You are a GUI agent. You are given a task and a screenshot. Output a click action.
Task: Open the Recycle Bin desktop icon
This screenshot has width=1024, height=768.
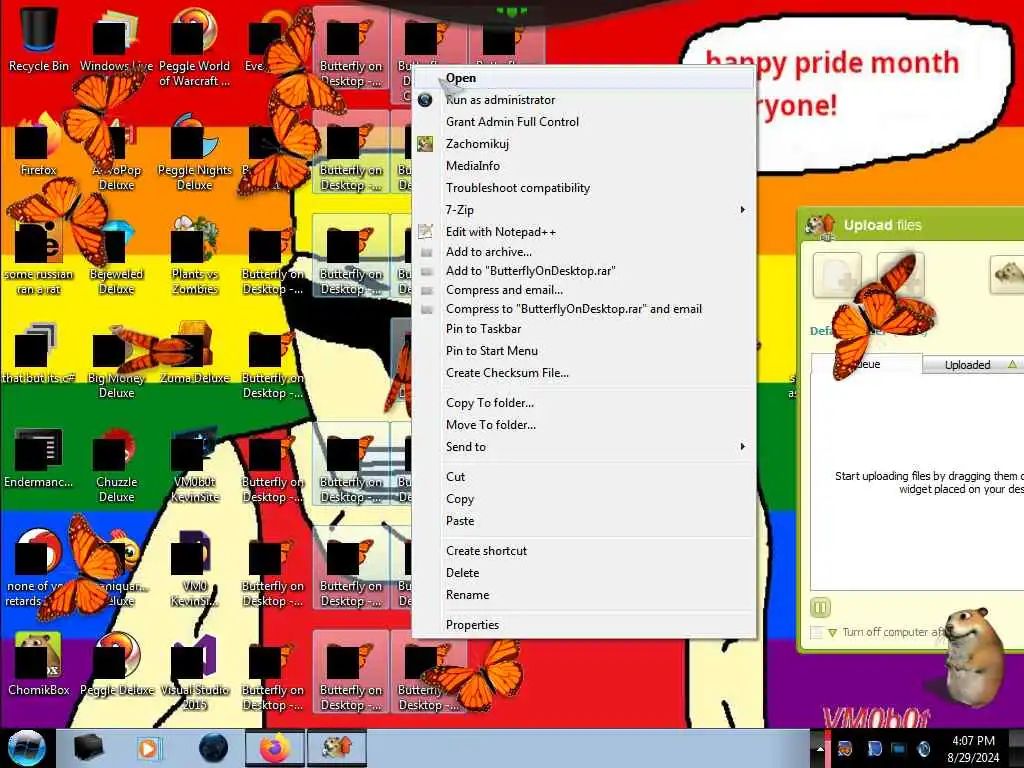[39, 39]
